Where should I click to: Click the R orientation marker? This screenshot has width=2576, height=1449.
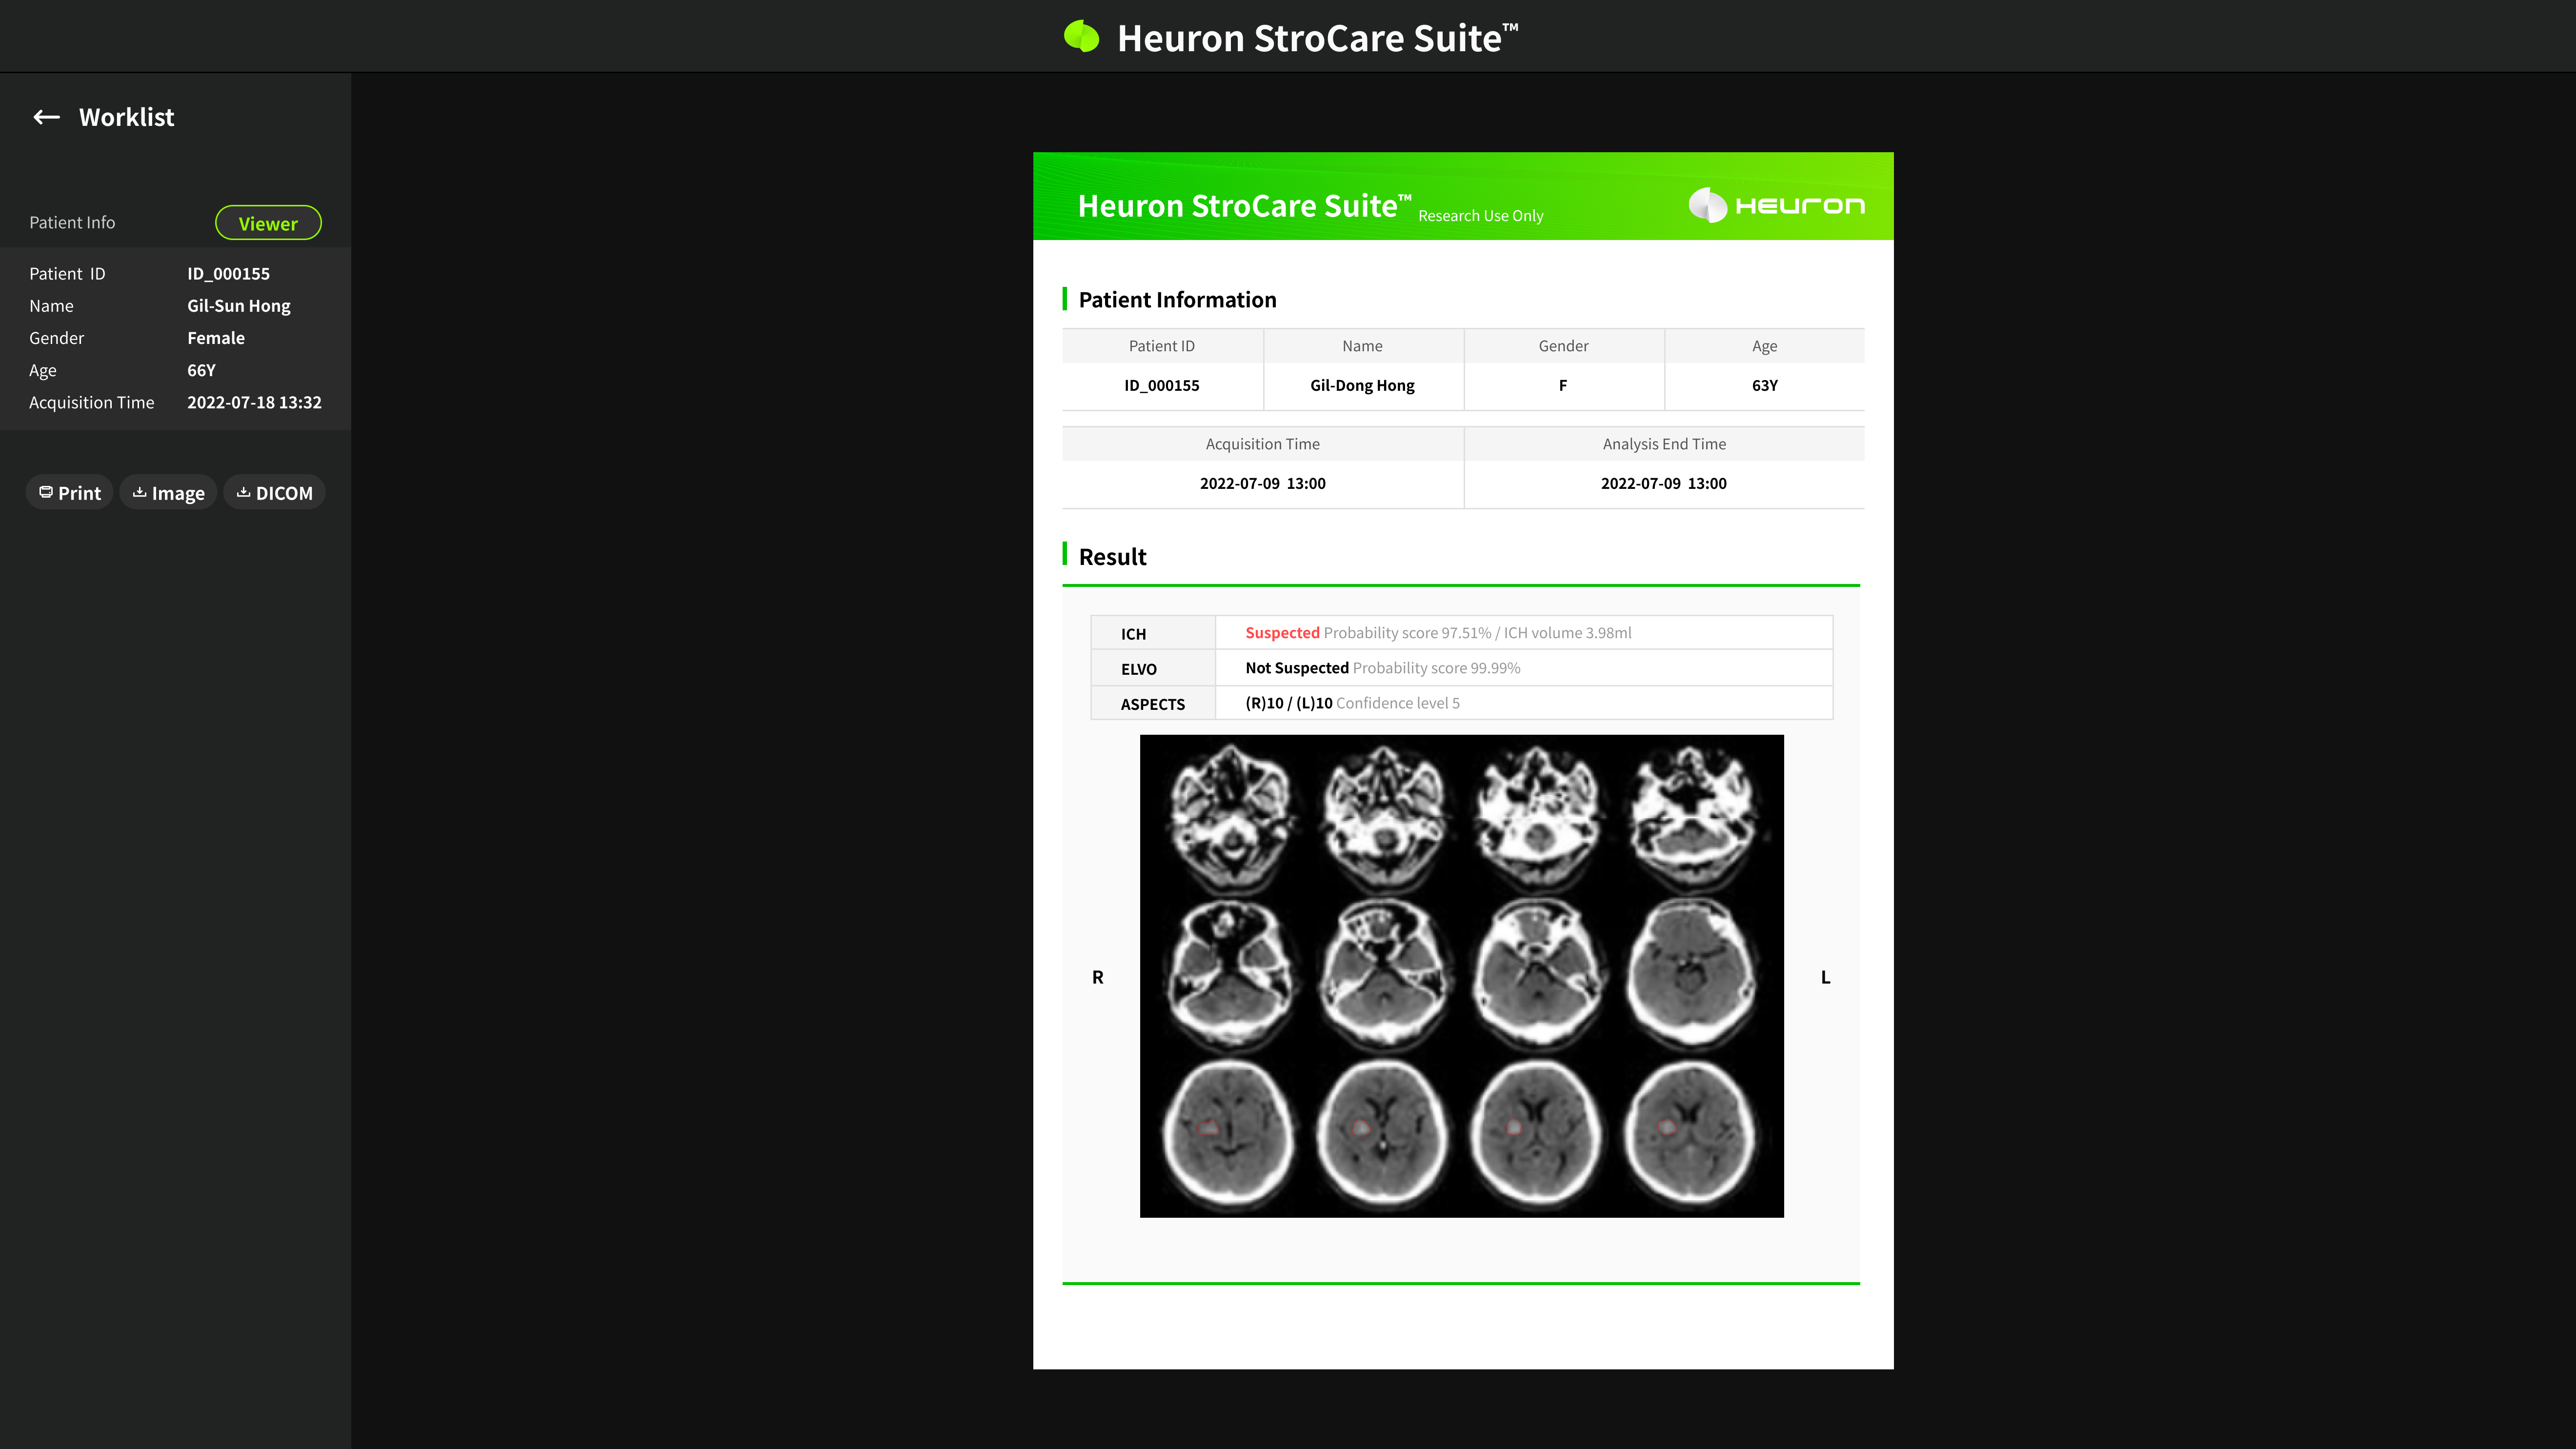pos(1097,977)
